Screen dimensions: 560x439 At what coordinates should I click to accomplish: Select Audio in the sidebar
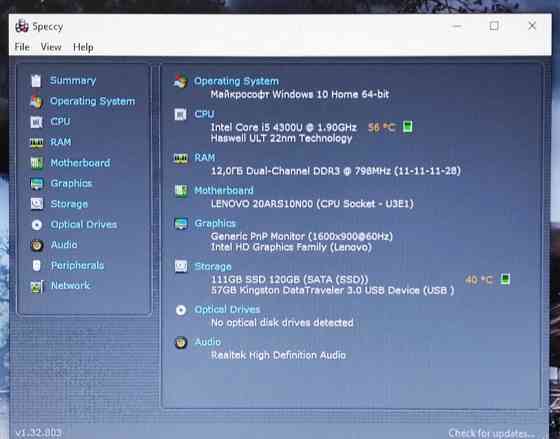coord(64,245)
